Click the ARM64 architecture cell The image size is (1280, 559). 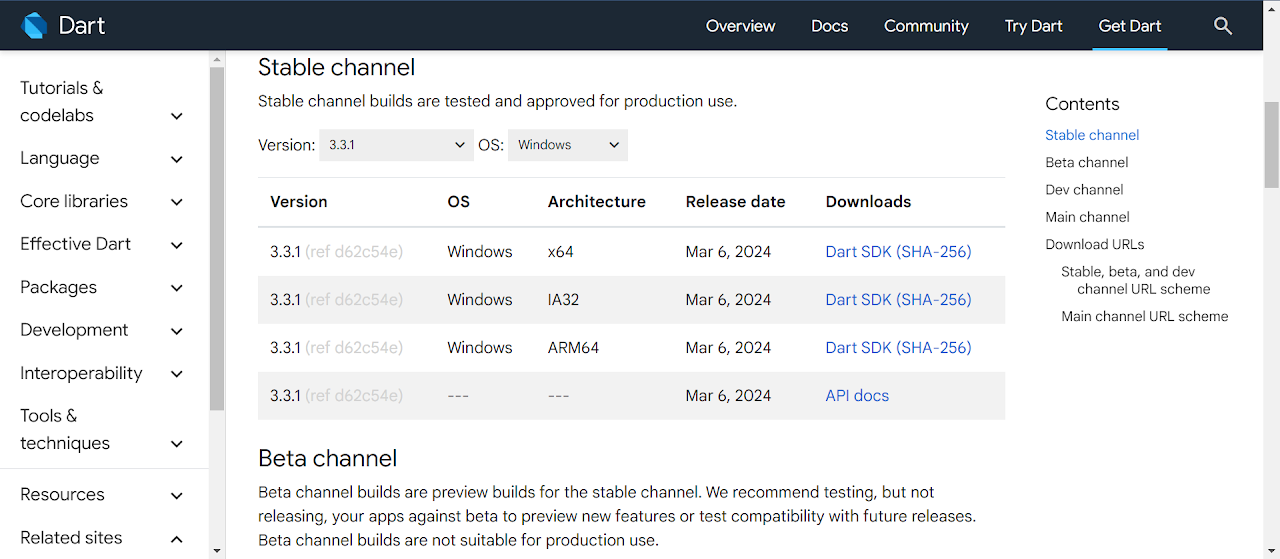(573, 348)
